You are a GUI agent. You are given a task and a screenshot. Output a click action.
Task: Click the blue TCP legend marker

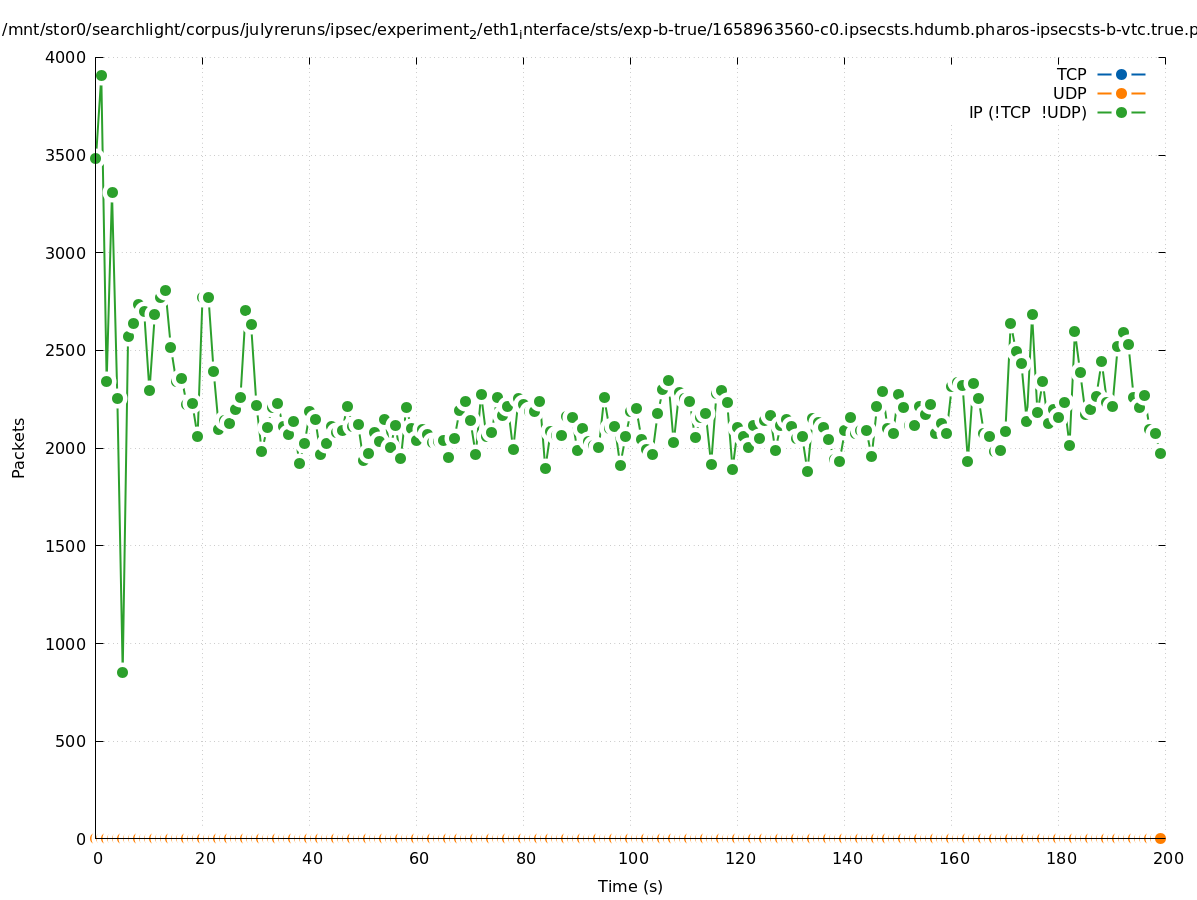coord(1121,74)
